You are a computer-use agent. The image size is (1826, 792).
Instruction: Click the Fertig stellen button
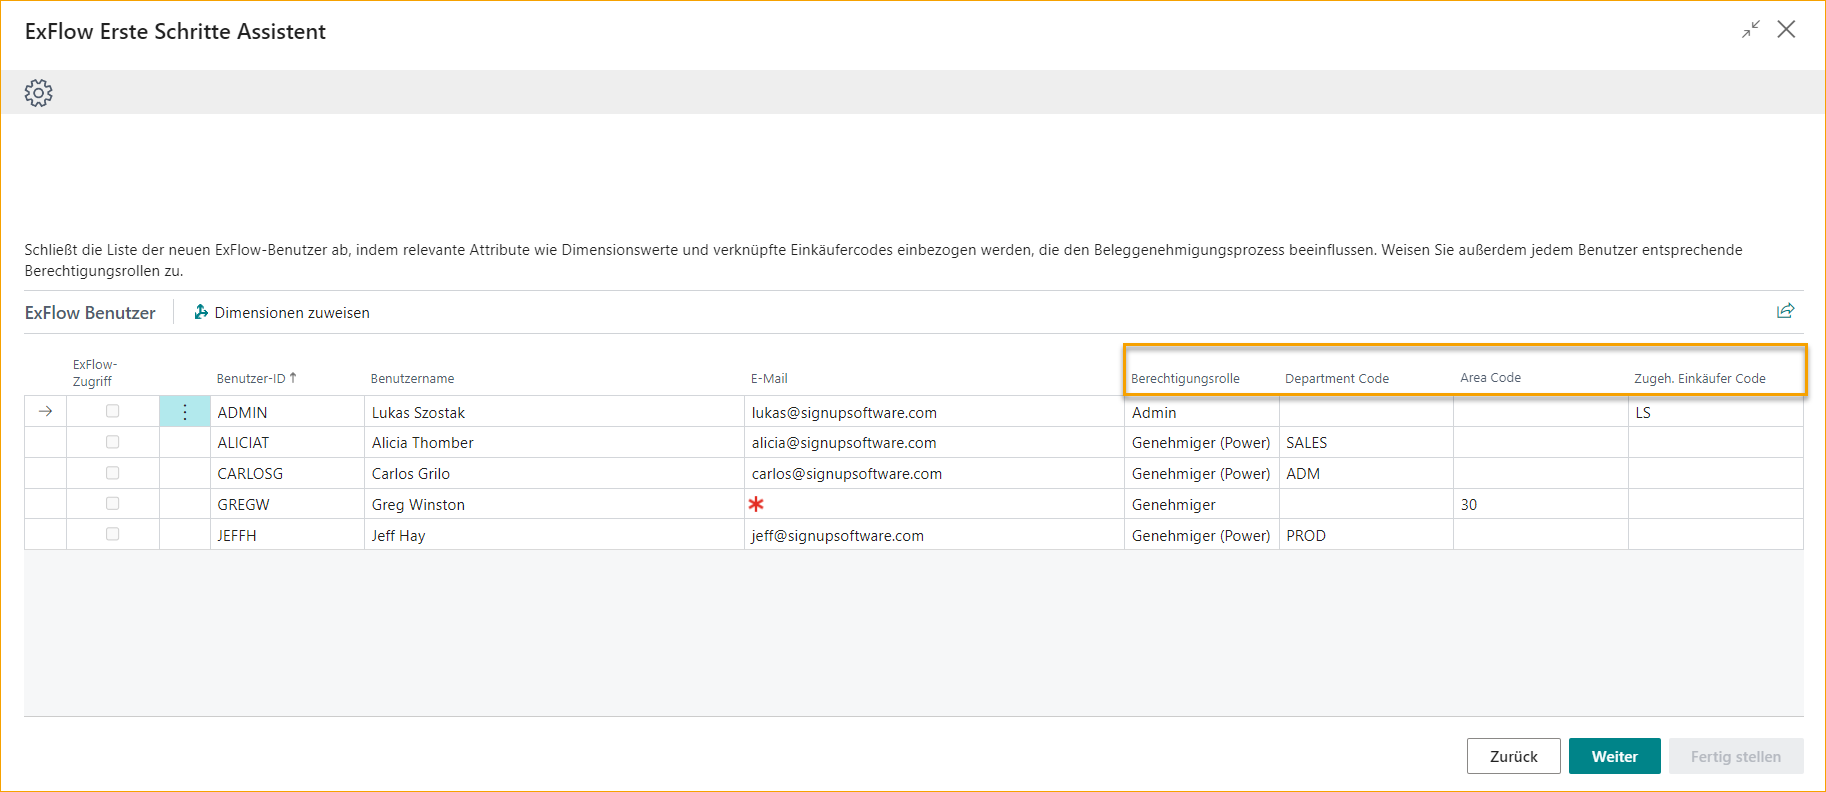pyautogui.click(x=1736, y=756)
